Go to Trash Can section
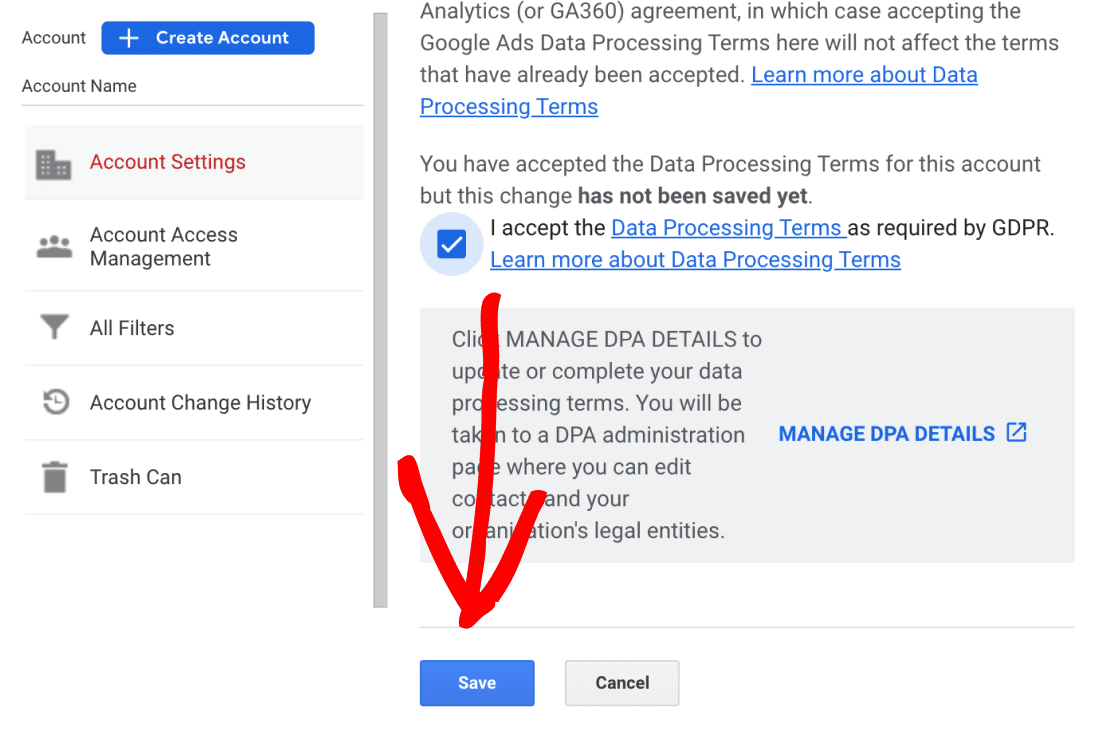The image size is (1116, 756). pyautogui.click(x=136, y=477)
